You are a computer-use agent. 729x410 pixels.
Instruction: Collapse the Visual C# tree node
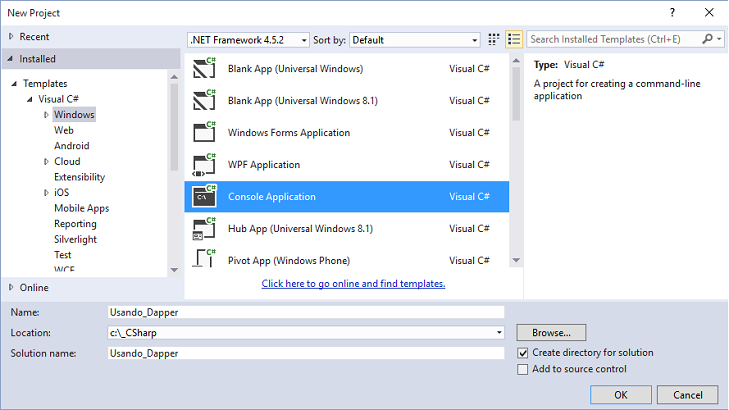tap(30, 99)
